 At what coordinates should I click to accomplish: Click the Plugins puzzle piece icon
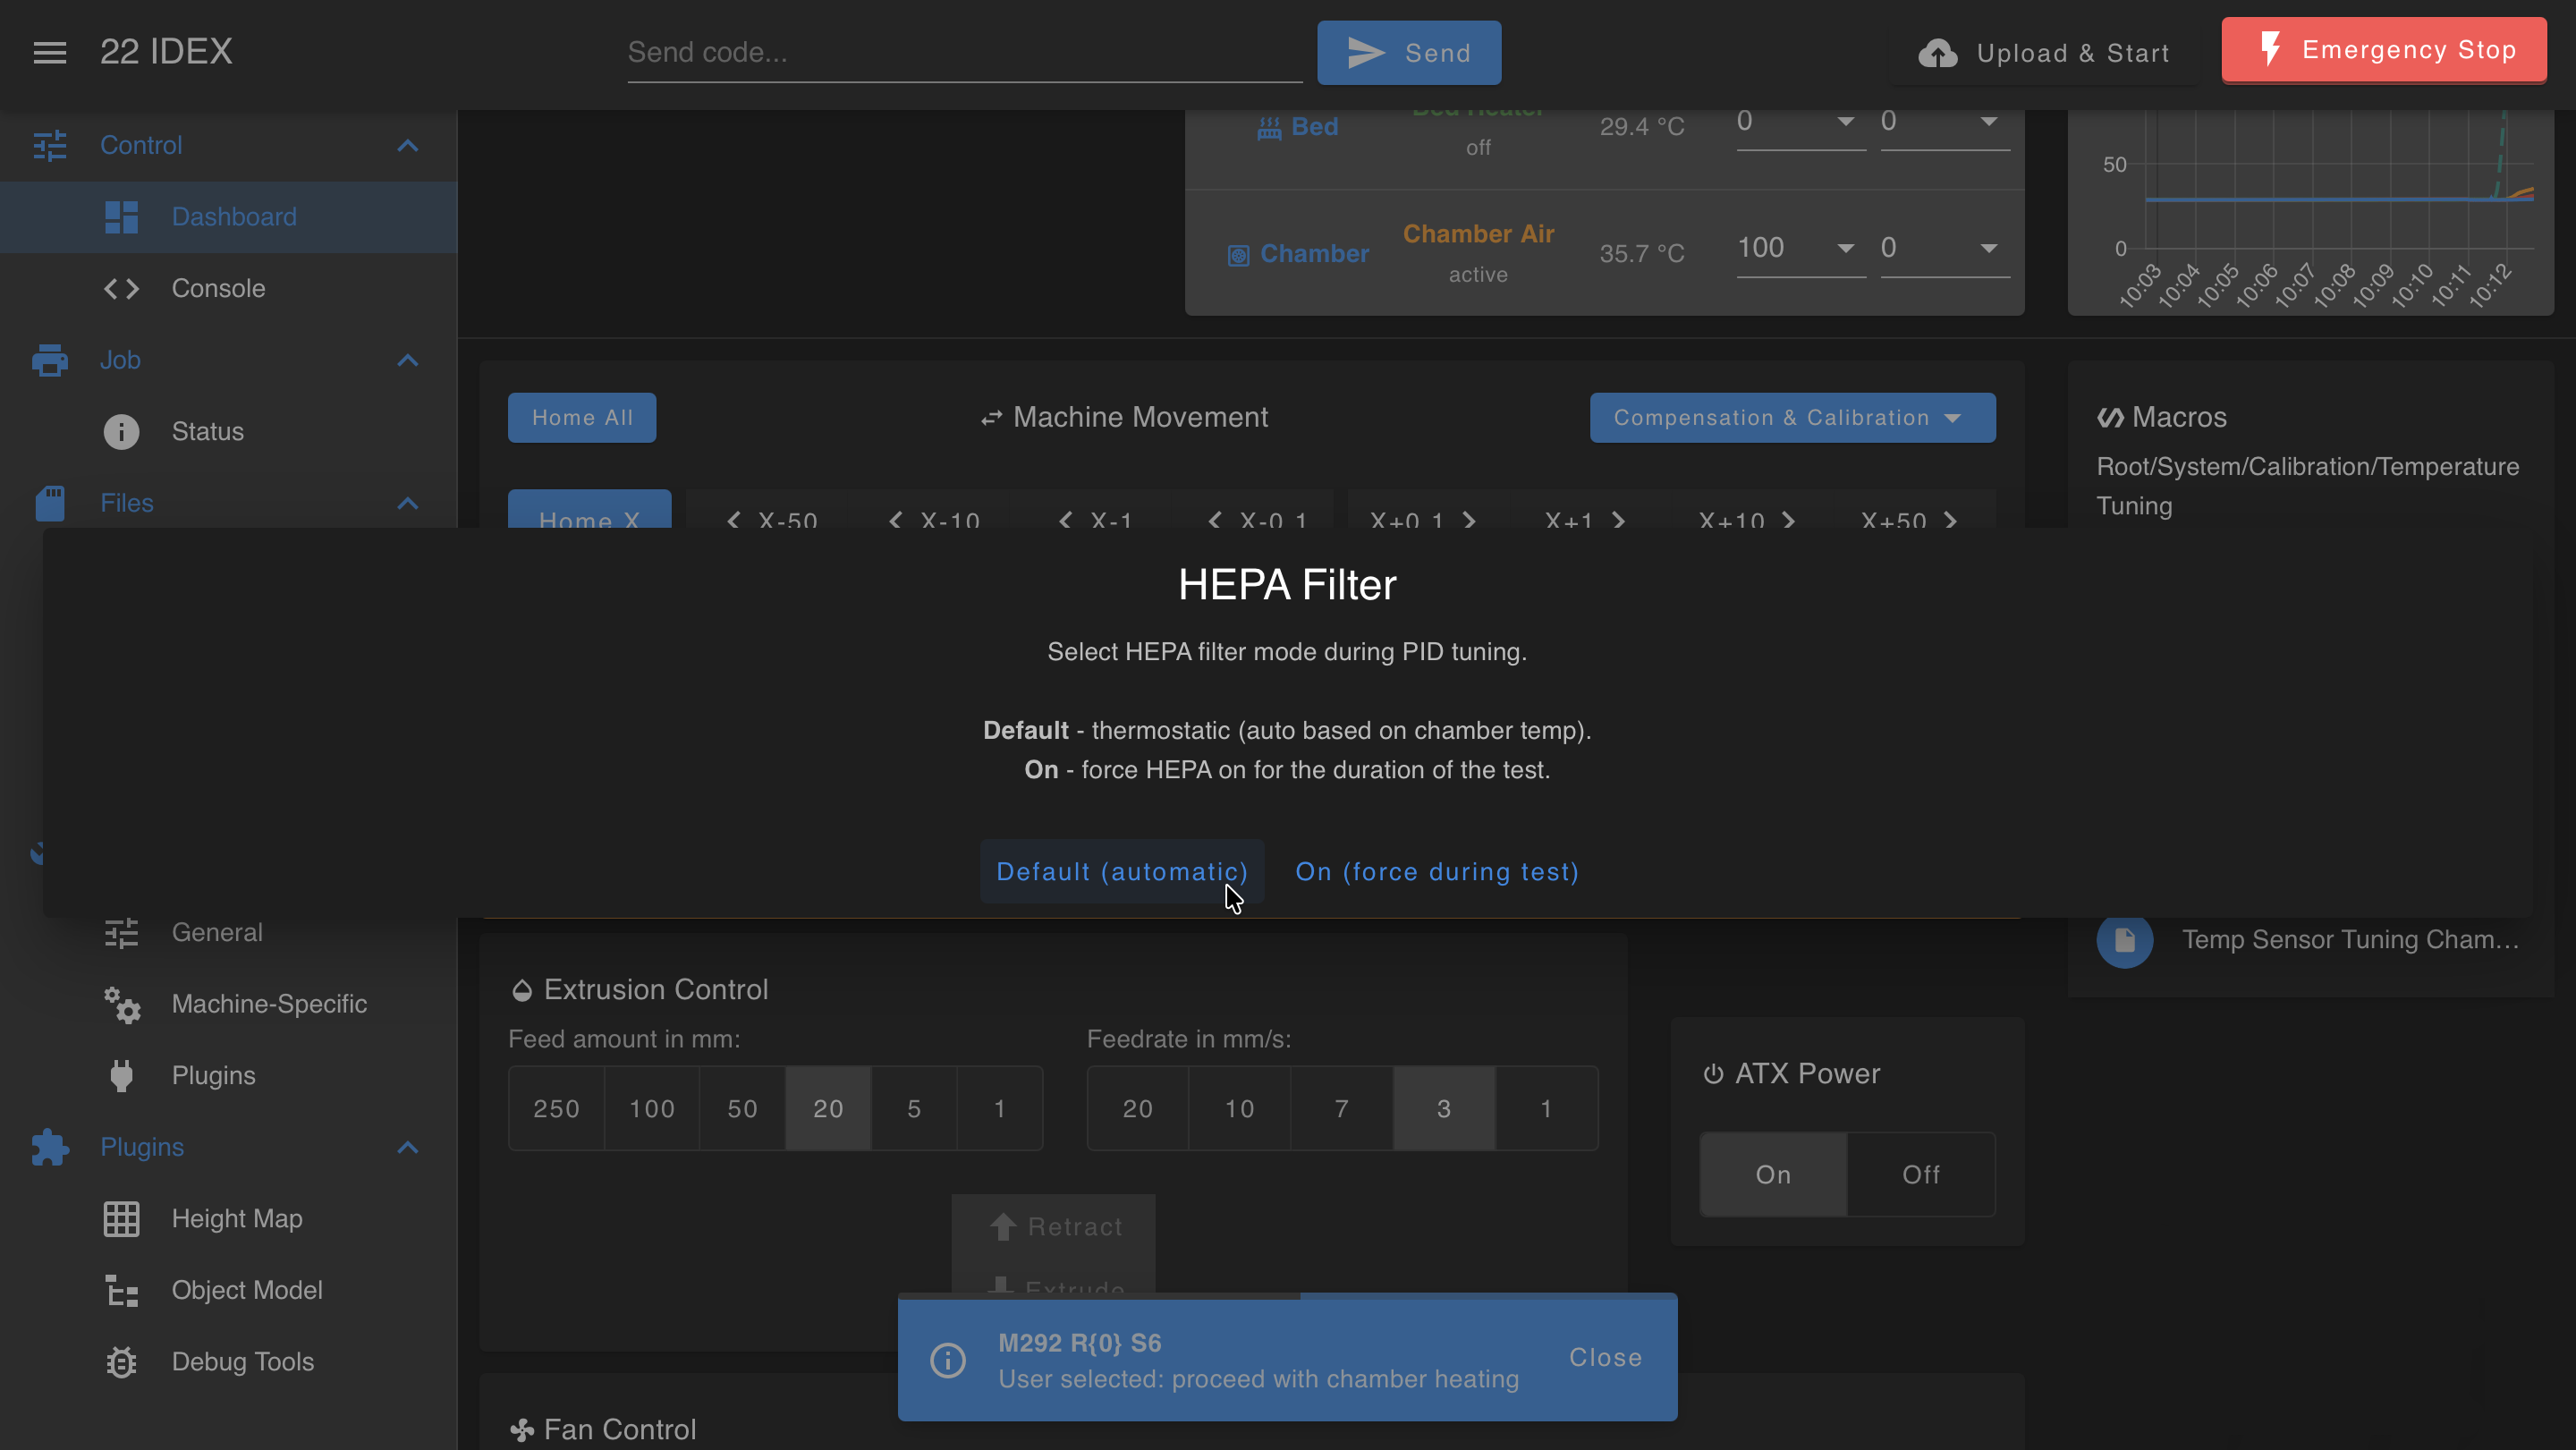pyautogui.click(x=50, y=1147)
